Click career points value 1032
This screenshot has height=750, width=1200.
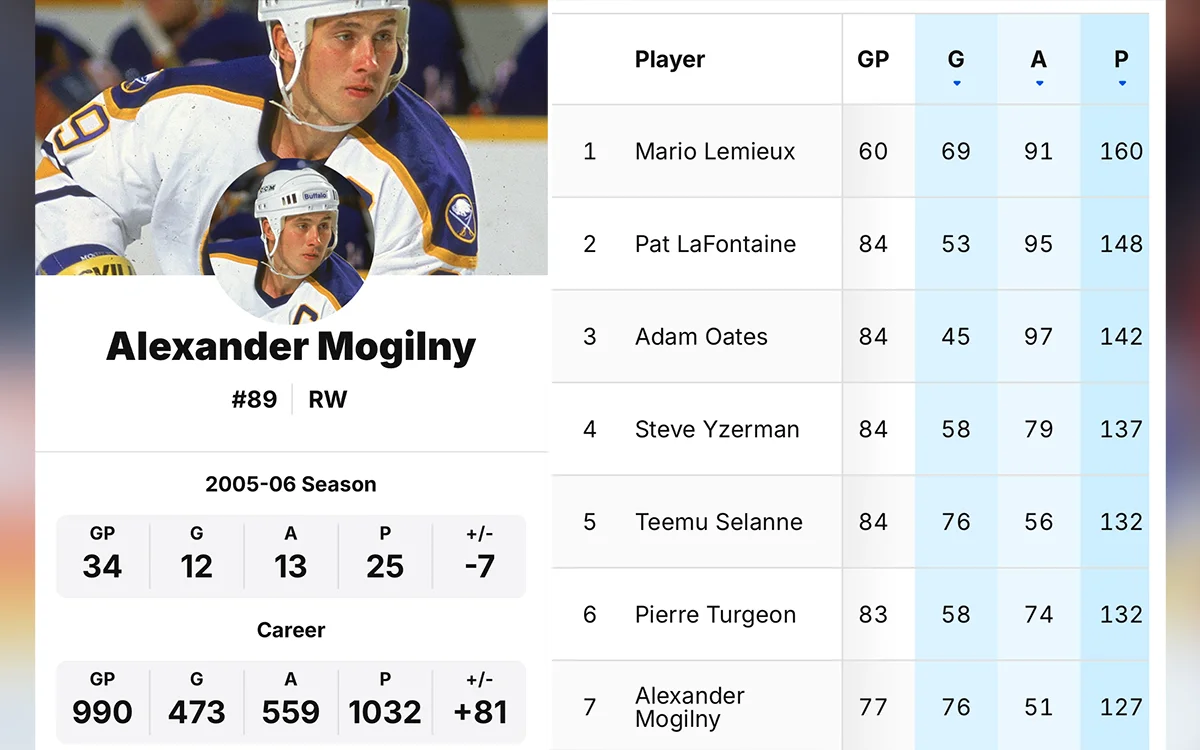pyautogui.click(x=385, y=712)
